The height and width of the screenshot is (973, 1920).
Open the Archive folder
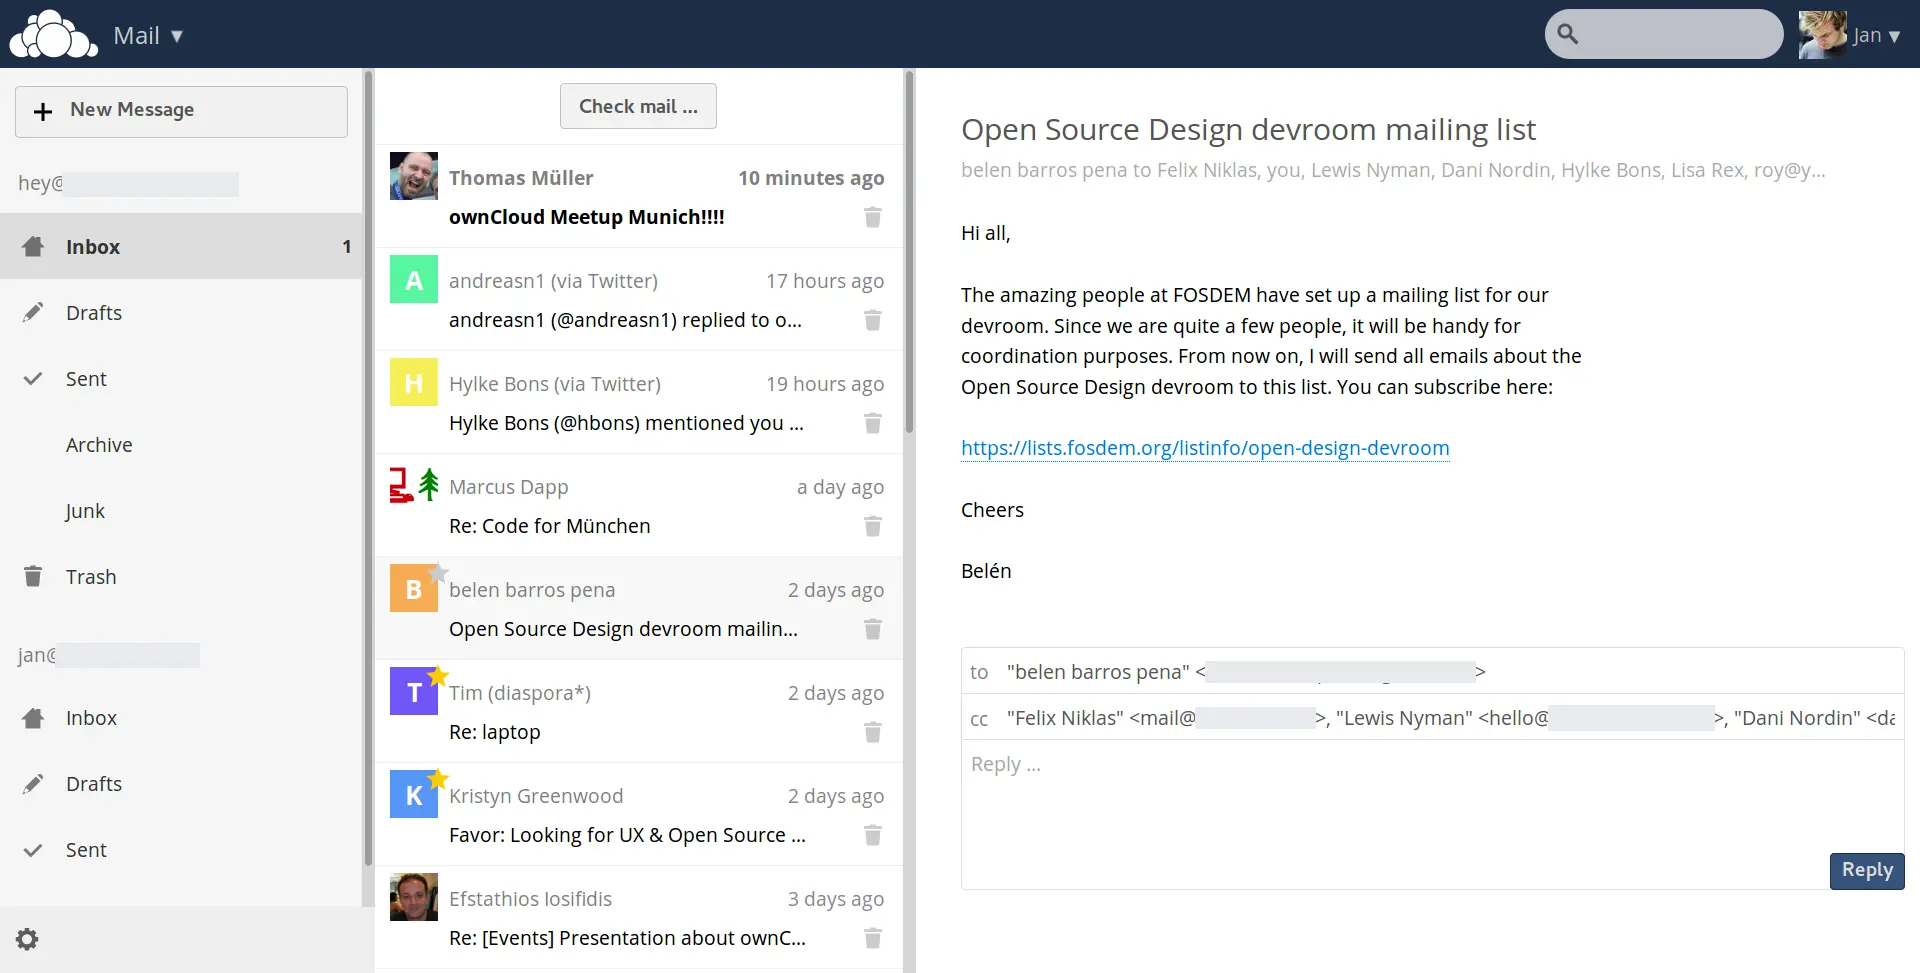pyautogui.click(x=181, y=445)
